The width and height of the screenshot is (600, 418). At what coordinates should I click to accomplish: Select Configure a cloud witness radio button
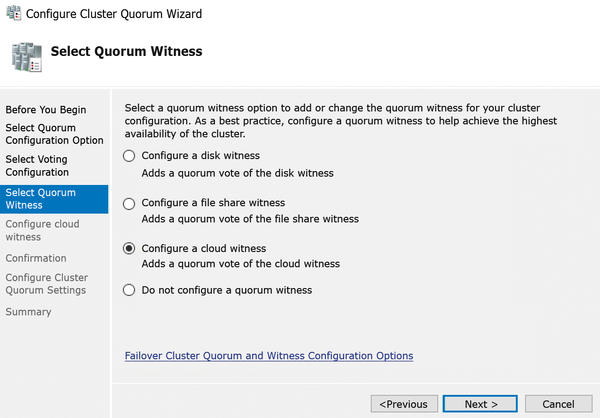(x=129, y=248)
